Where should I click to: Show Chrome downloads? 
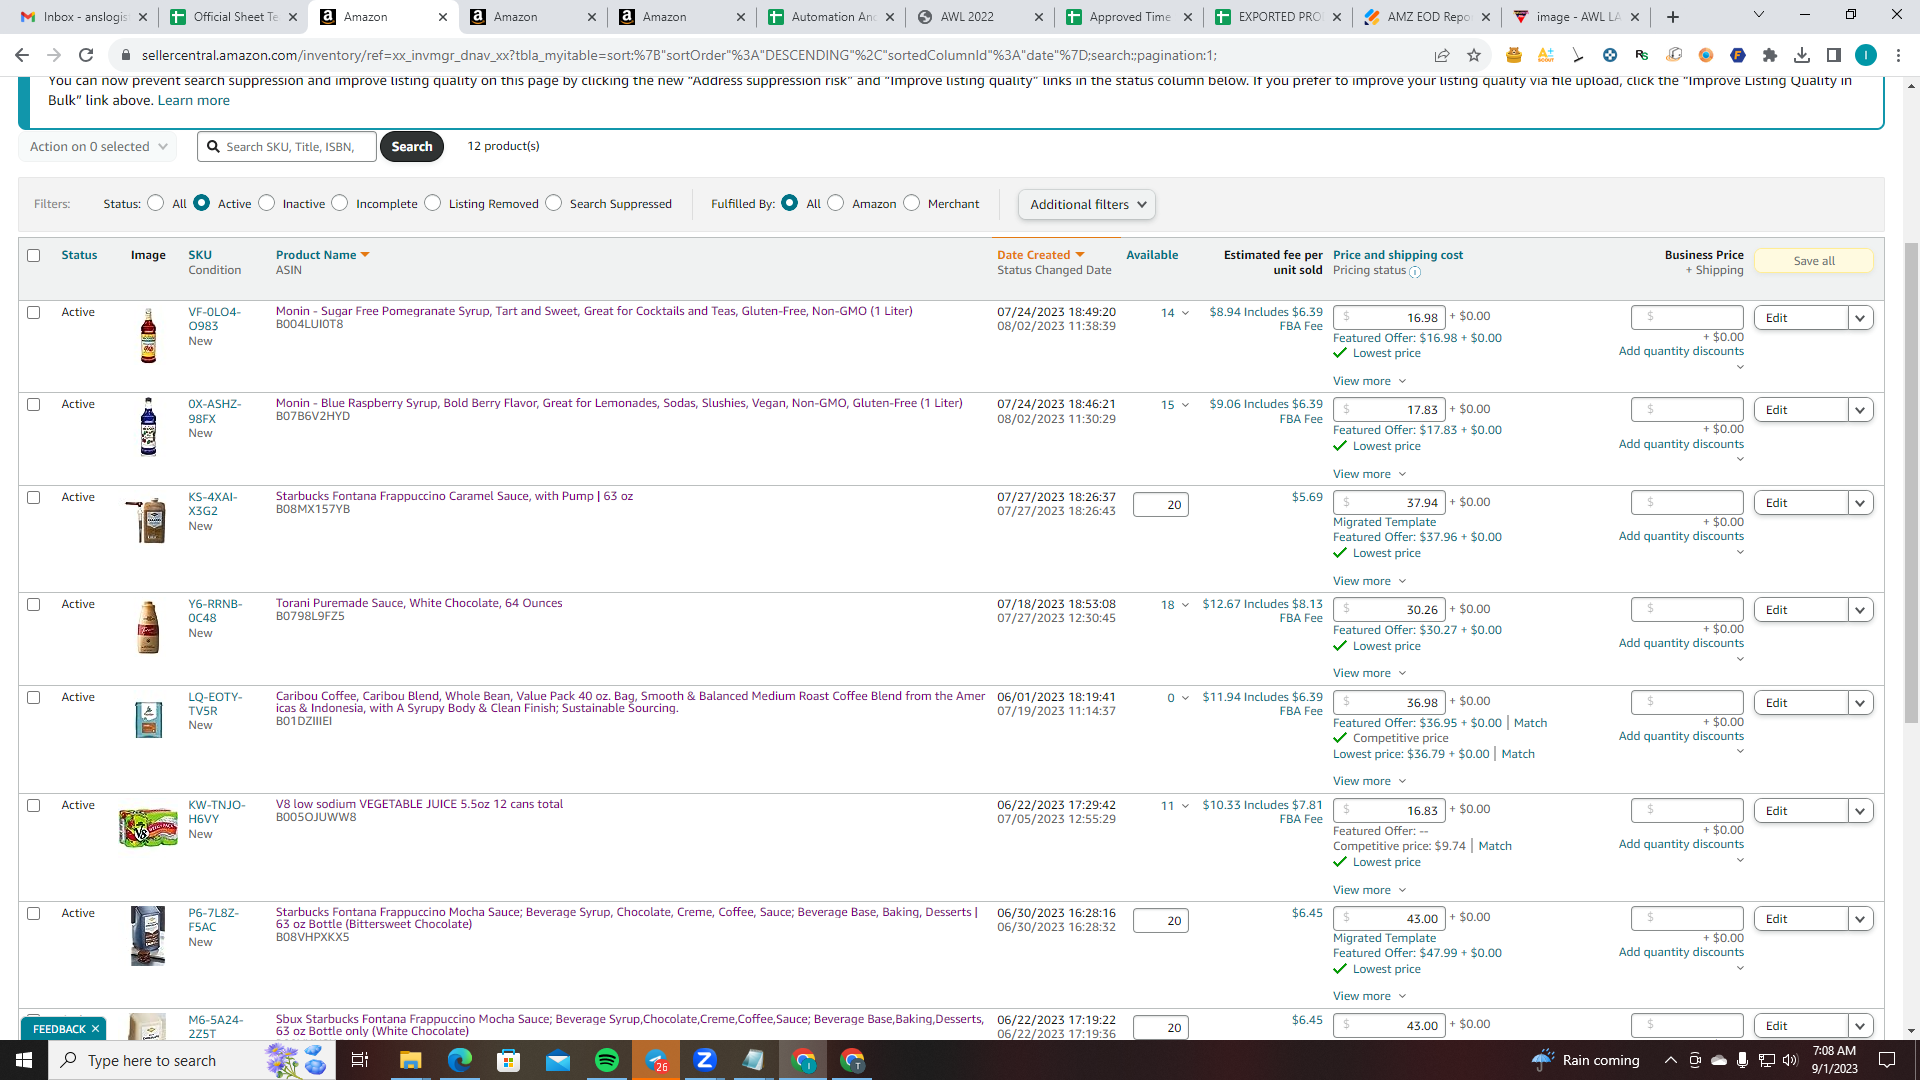point(1802,55)
